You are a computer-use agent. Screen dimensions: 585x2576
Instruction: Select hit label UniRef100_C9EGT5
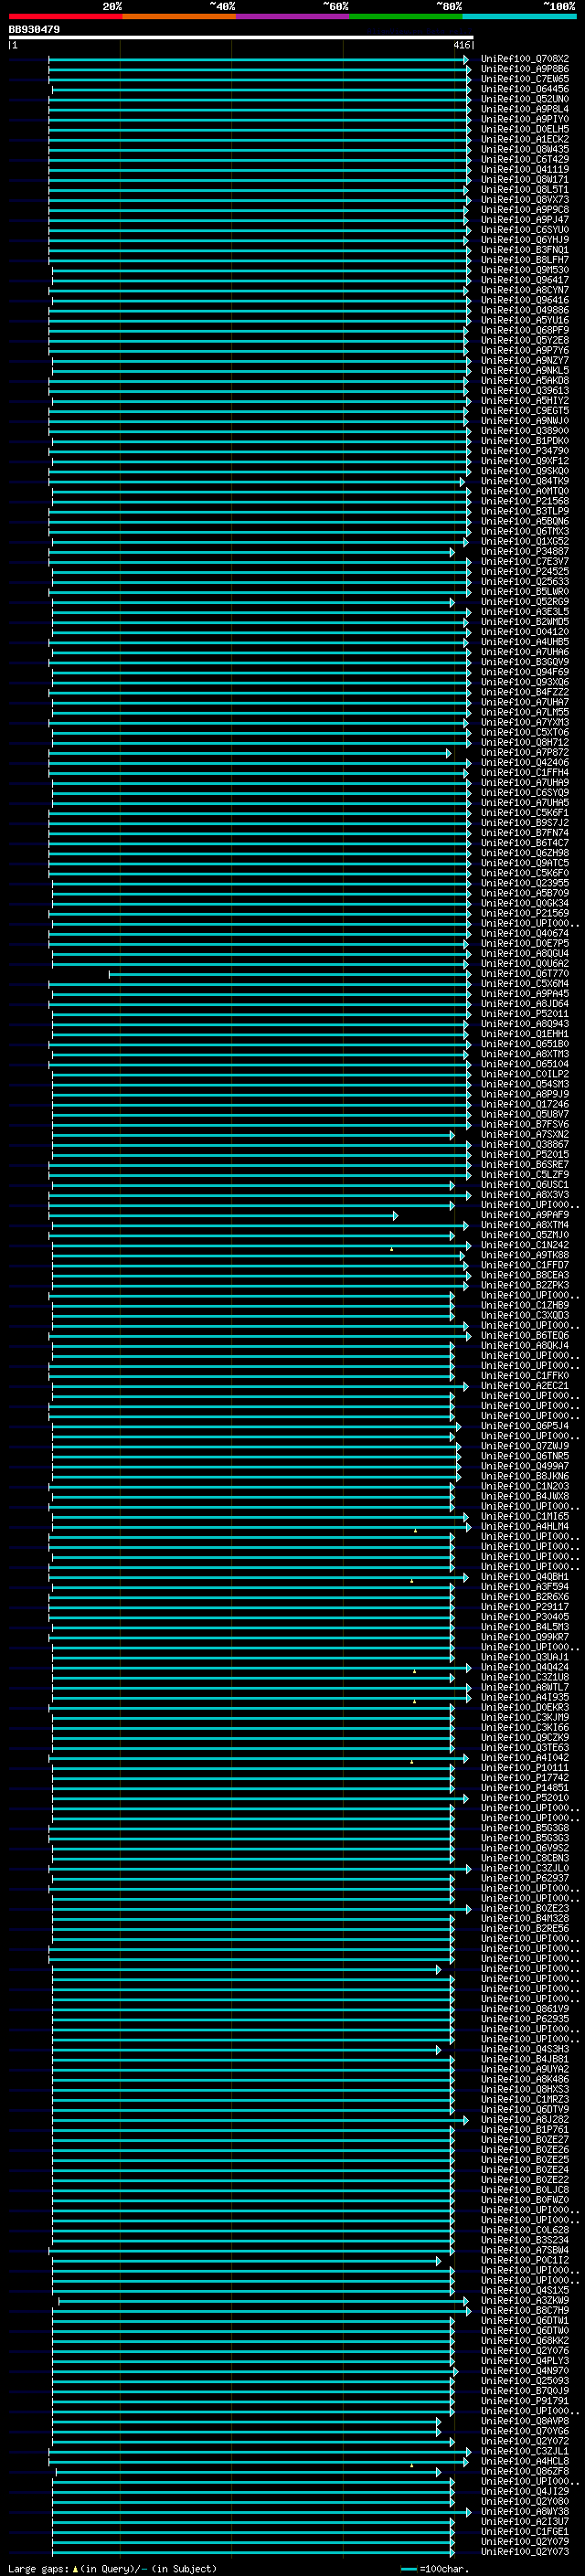[524, 410]
